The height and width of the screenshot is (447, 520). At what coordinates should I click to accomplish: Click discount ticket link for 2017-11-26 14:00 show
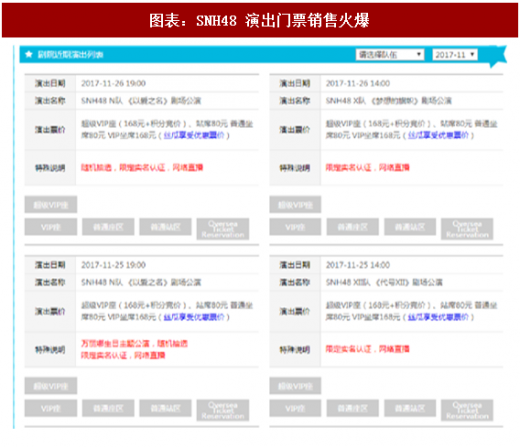(x=438, y=135)
